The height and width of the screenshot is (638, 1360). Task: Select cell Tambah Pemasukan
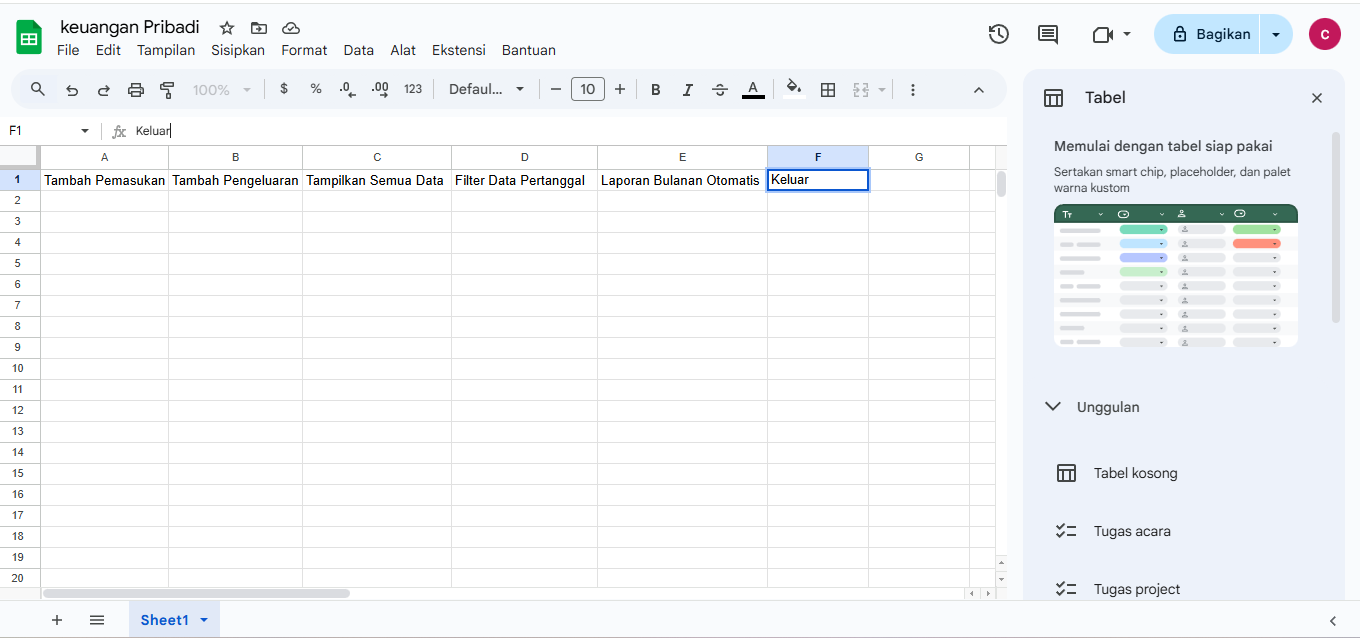104,180
